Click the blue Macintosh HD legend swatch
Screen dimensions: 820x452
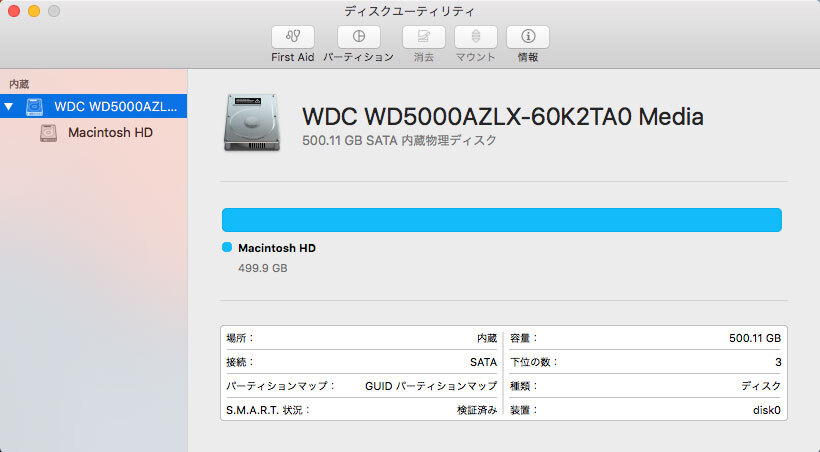click(x=227, y=247)
